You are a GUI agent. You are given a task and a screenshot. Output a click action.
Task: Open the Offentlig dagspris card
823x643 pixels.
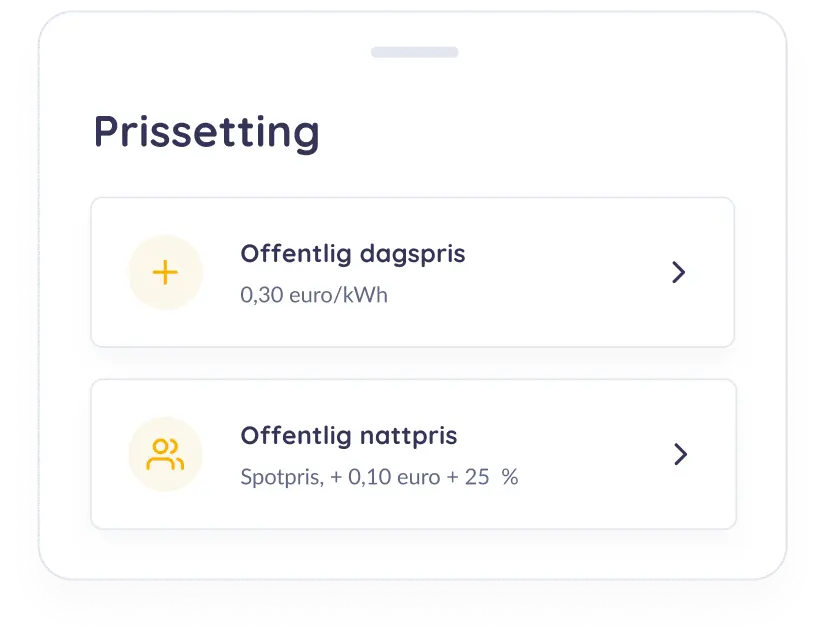click(x=413, y=272)
